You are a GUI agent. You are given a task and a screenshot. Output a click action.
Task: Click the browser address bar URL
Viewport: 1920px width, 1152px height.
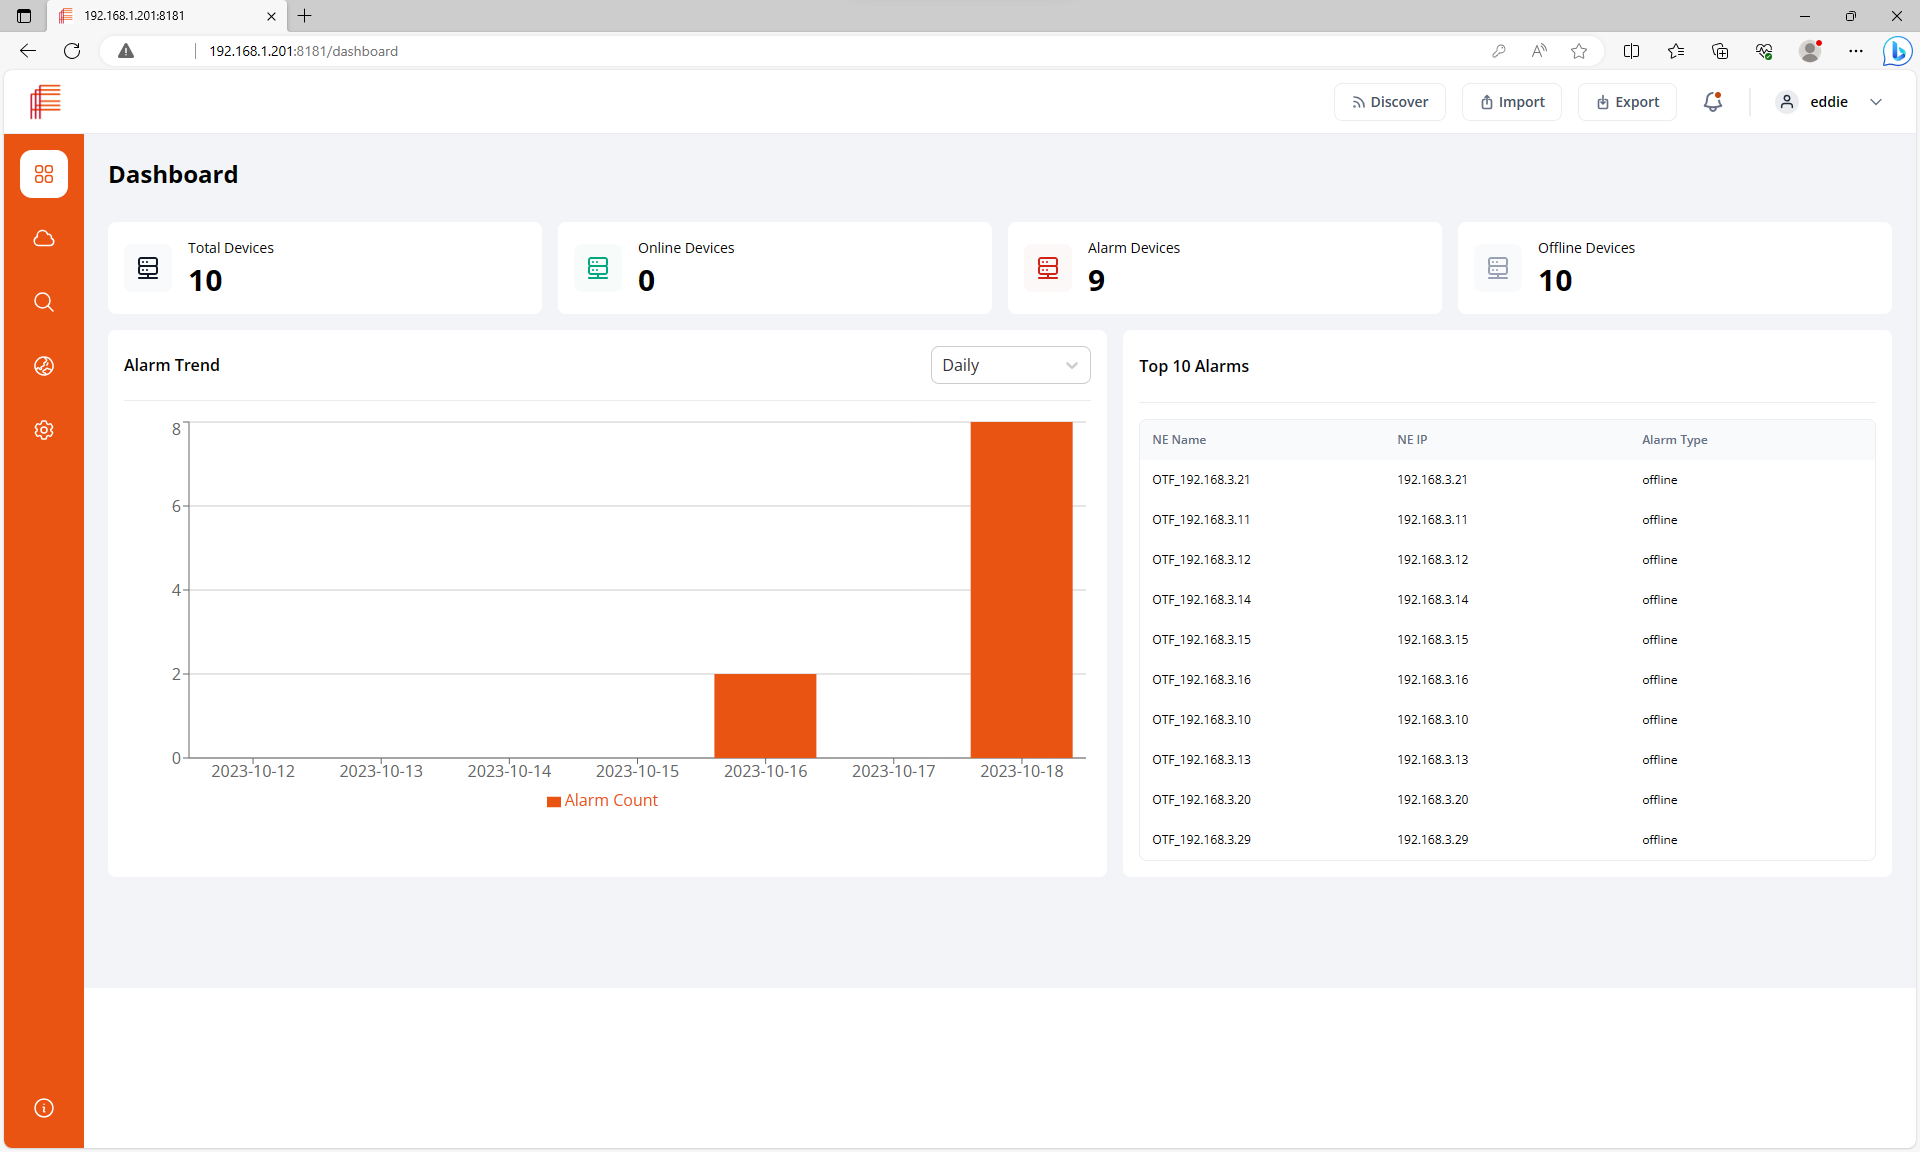(x=303, y=51)
